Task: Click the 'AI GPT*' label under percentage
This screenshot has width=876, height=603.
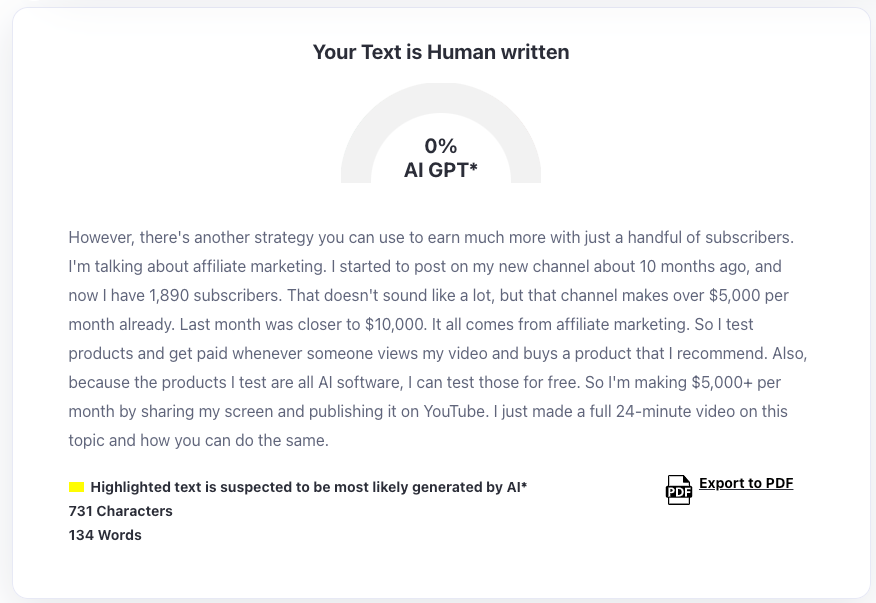Action: 441,170
